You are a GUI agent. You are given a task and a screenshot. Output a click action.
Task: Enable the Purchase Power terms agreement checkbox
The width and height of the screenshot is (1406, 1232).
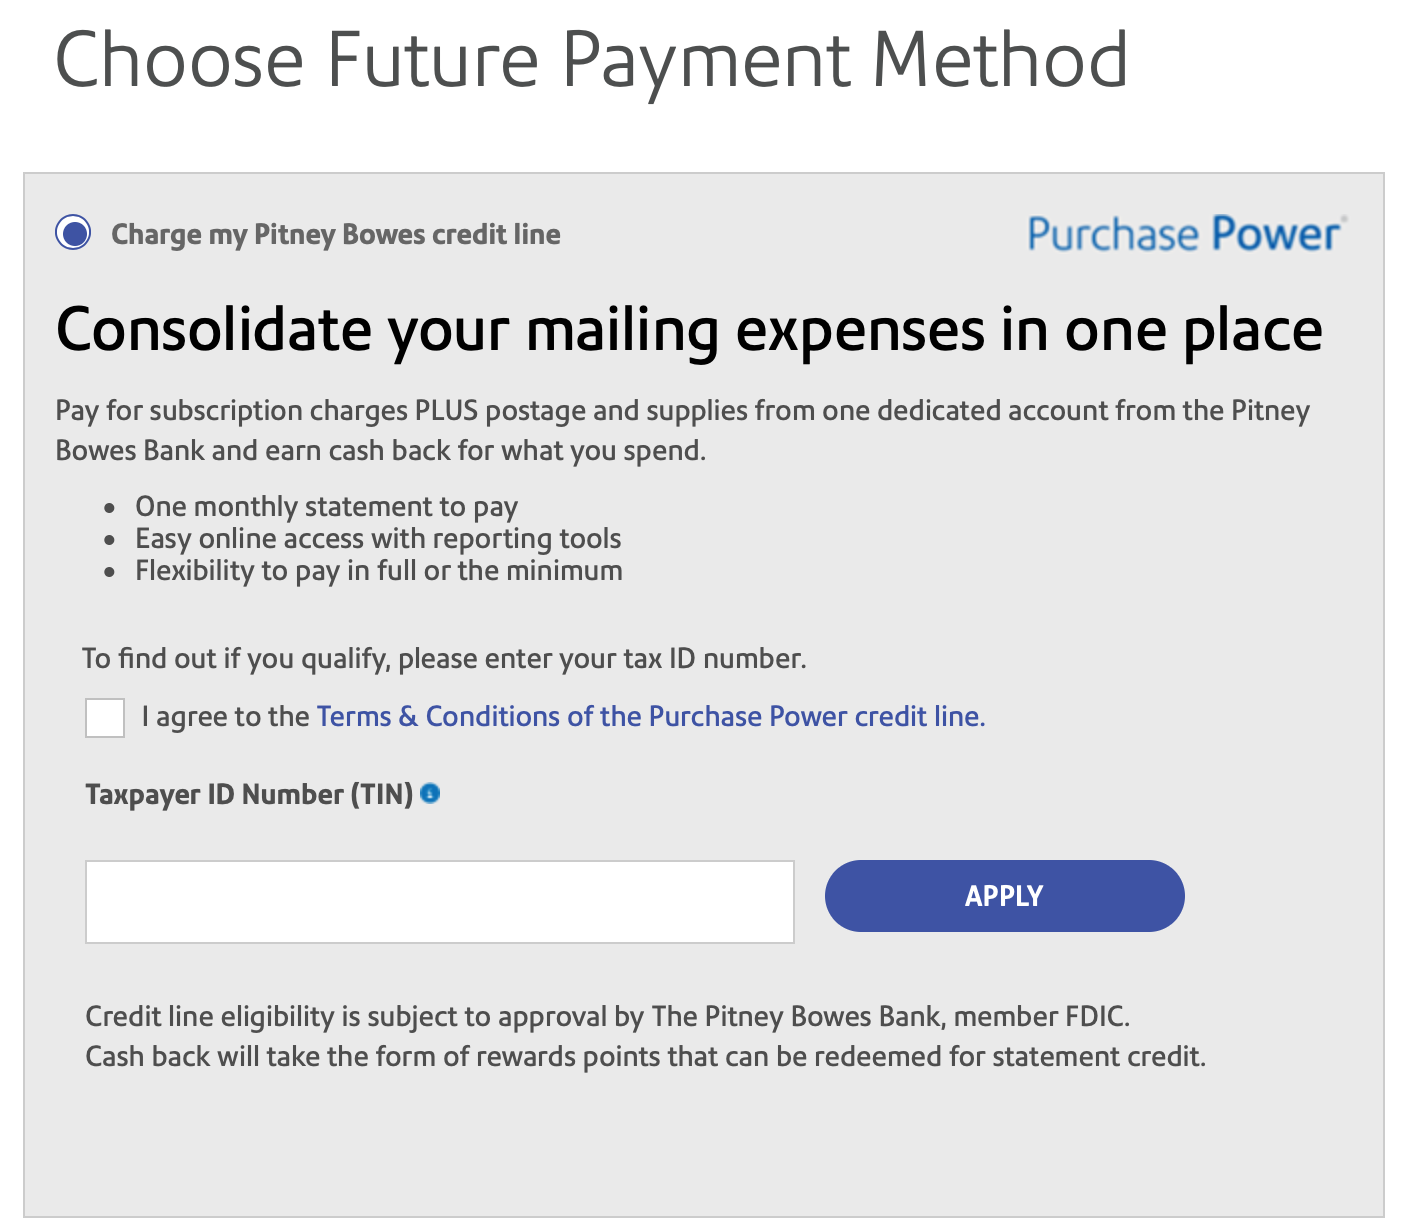(104, 717)
